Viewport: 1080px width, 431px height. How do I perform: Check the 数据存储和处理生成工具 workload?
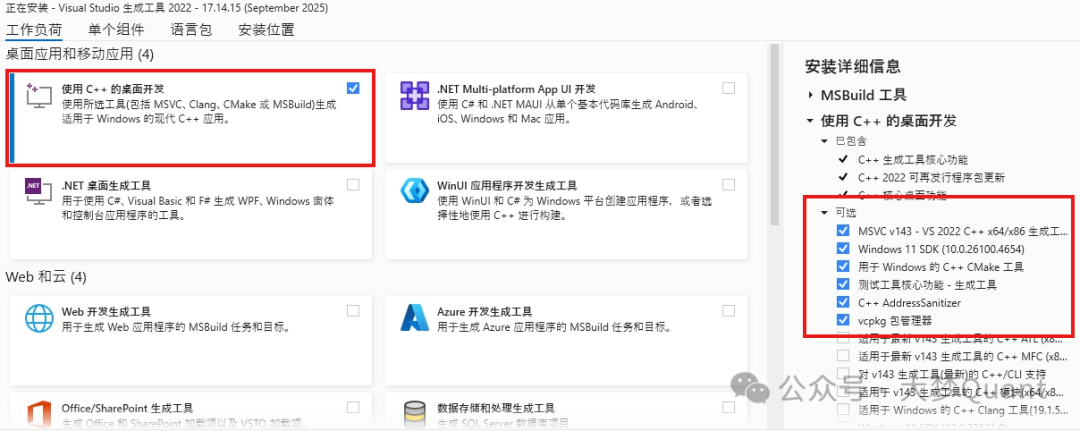[729, 408]
